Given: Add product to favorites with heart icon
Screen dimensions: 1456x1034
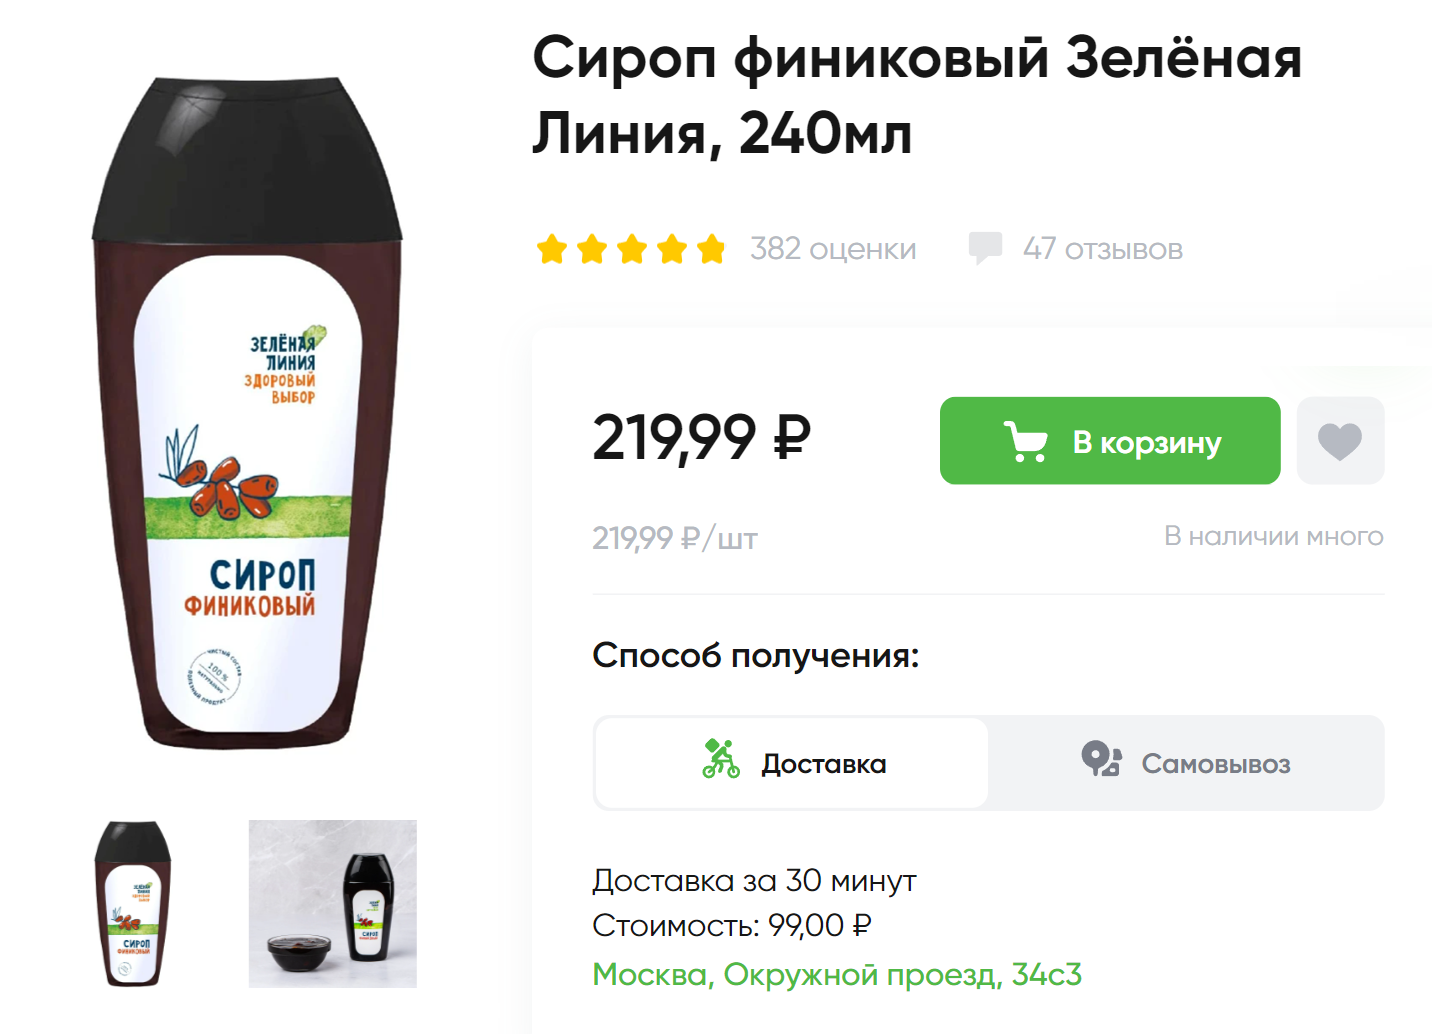Looking at the screenshot, I should click(x=1340, y=441).
